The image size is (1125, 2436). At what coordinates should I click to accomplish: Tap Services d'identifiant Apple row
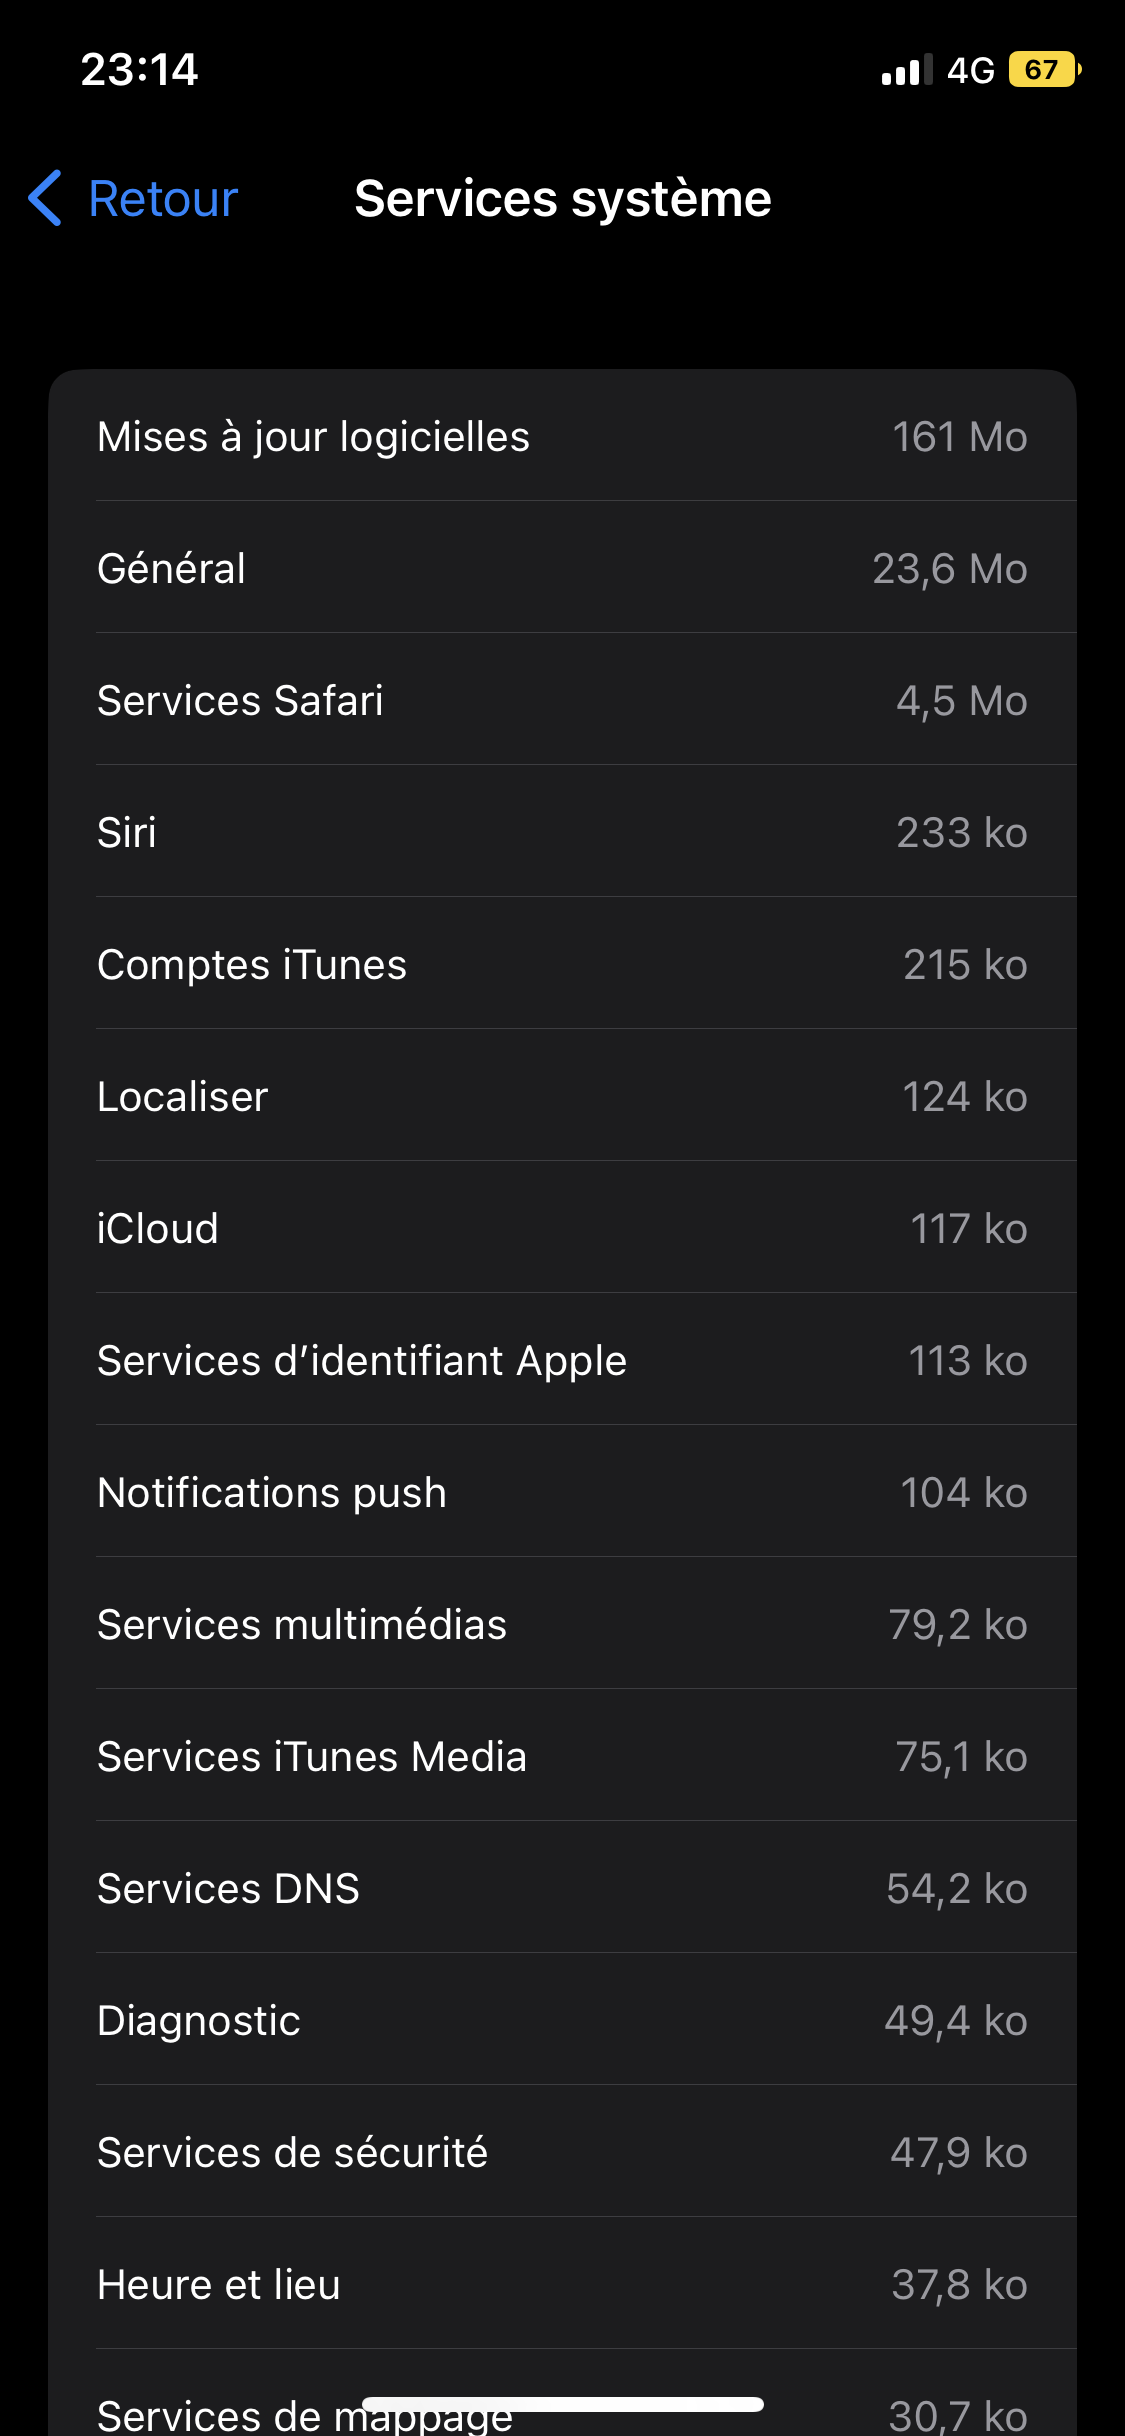pos(562,1361)
